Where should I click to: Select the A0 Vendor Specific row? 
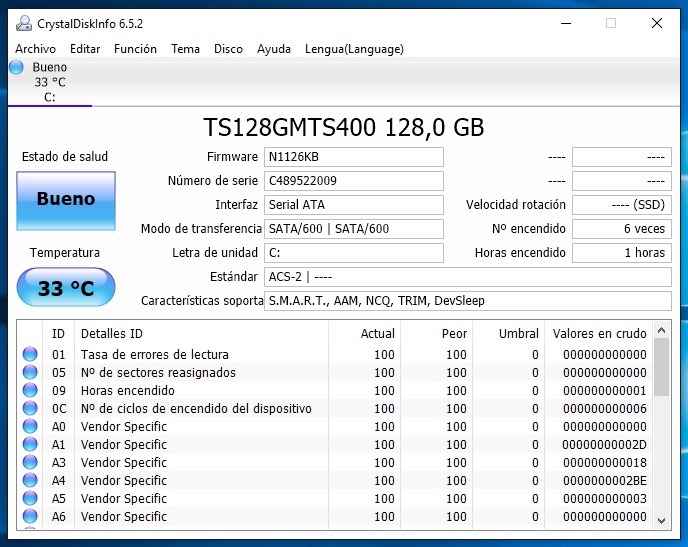pyautogui.click(x=335, y=426)
